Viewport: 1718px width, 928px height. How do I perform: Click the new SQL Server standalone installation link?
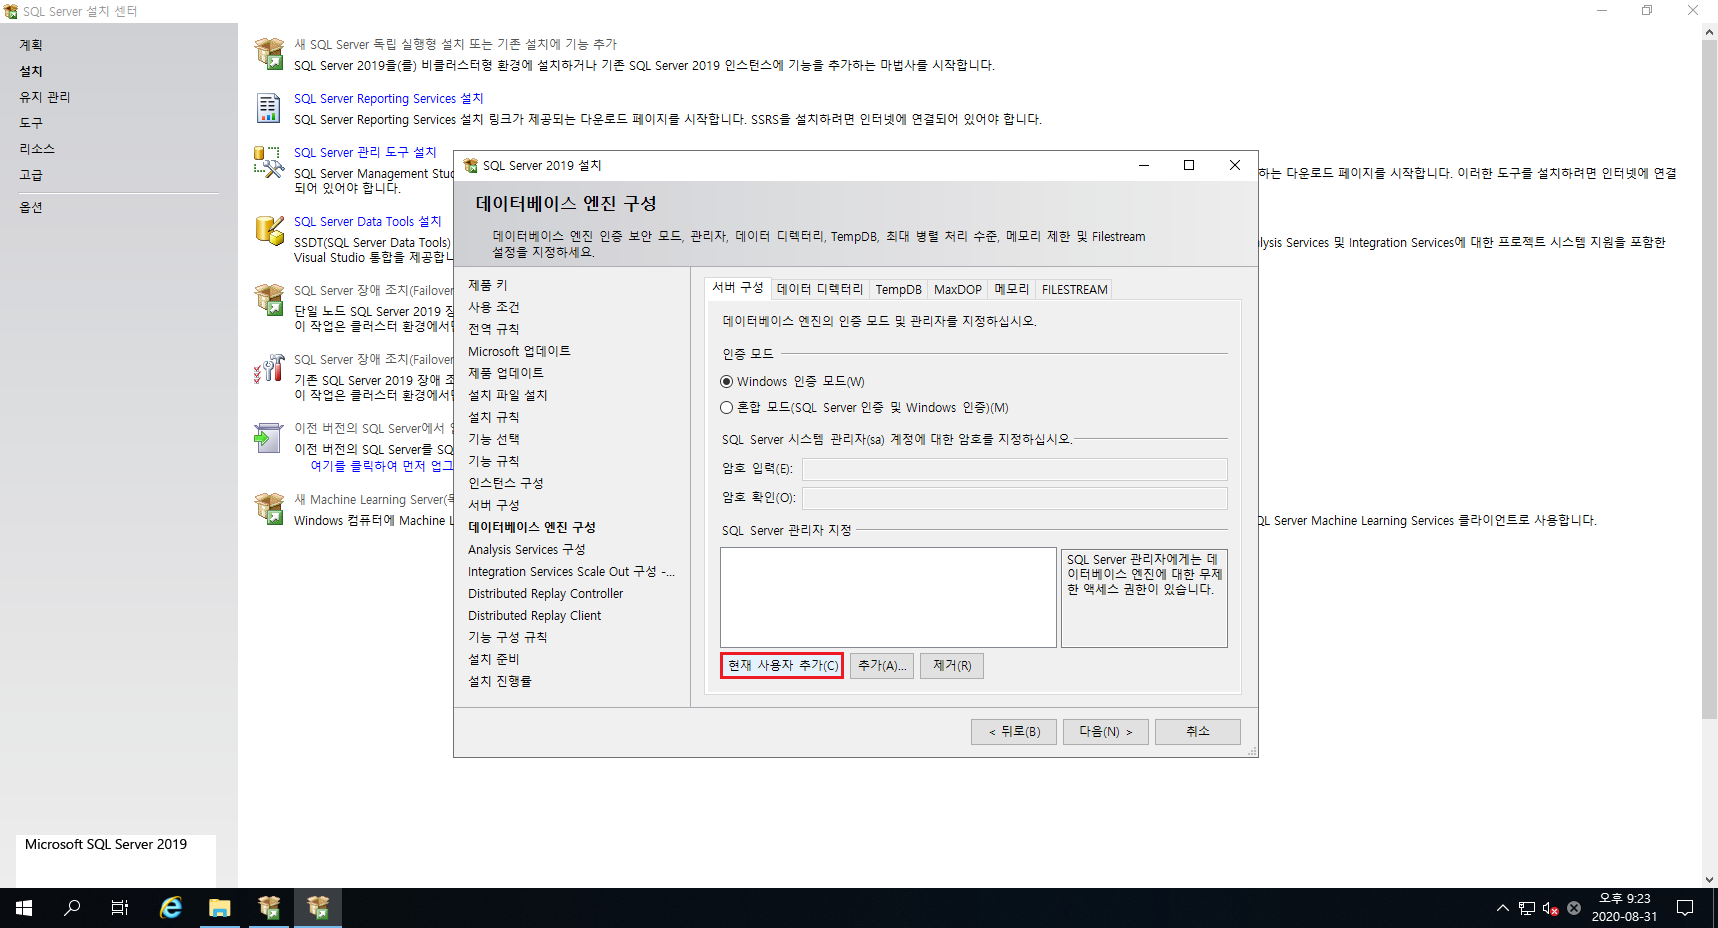(x=455, y=44)
